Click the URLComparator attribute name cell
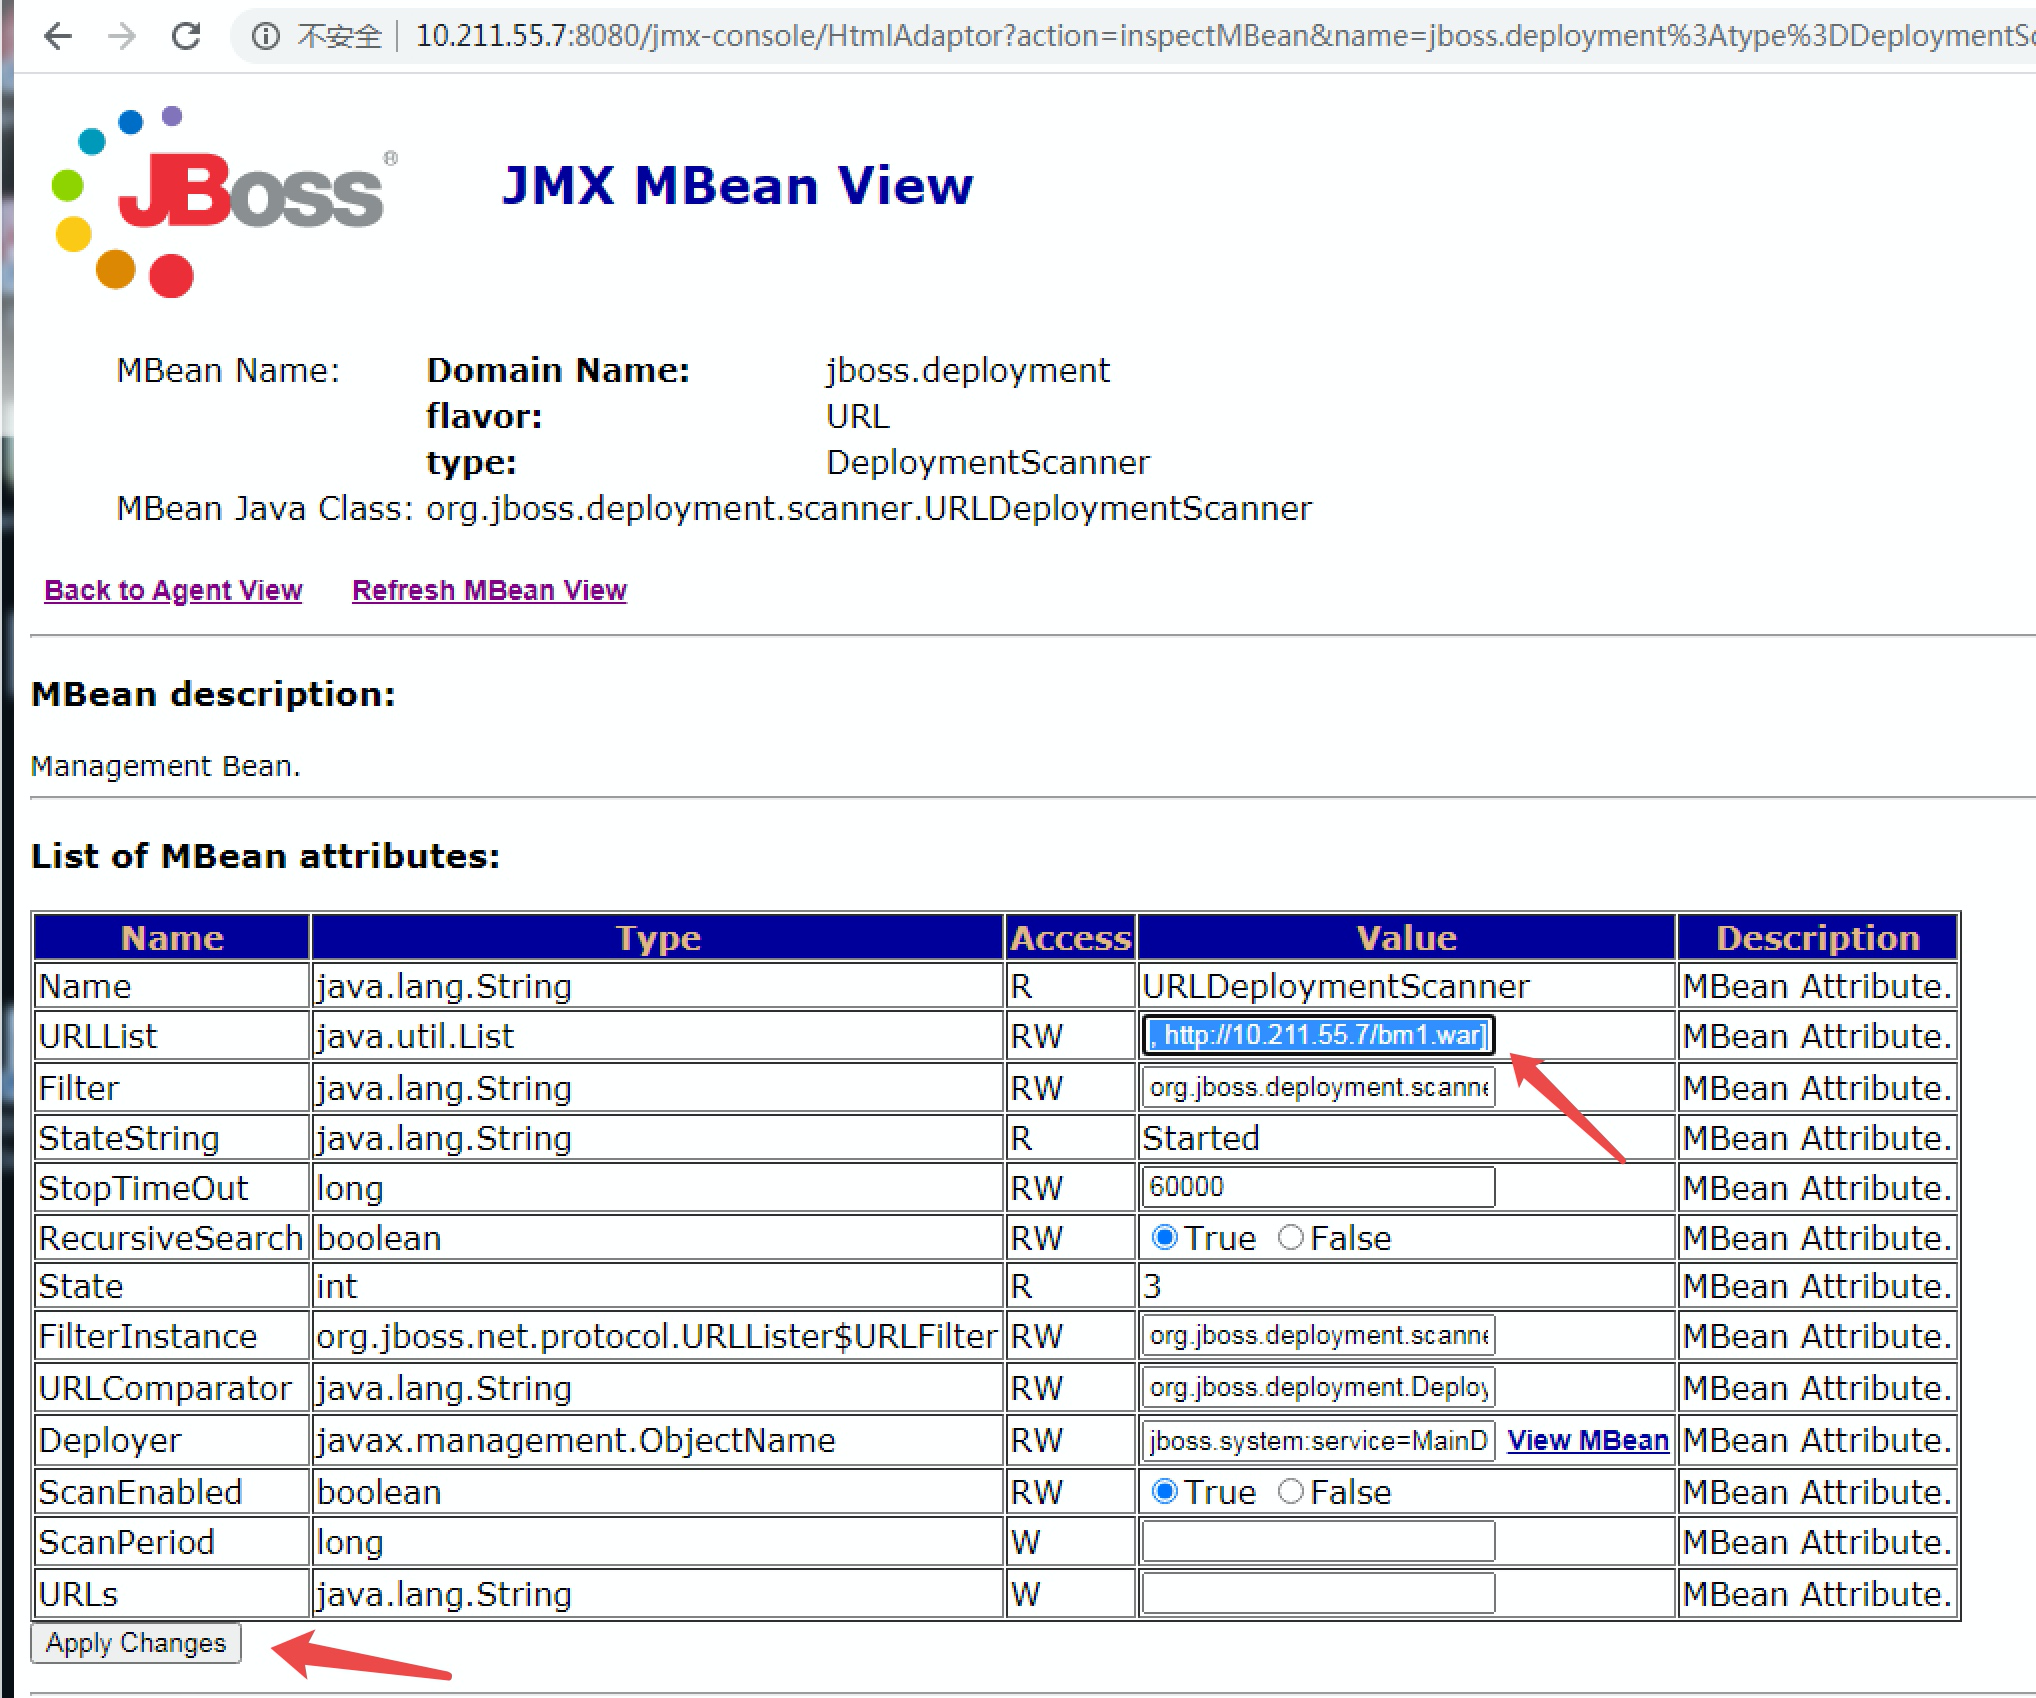The width and height of the screenshot is (2036, 1698). tap(172, 1388)
